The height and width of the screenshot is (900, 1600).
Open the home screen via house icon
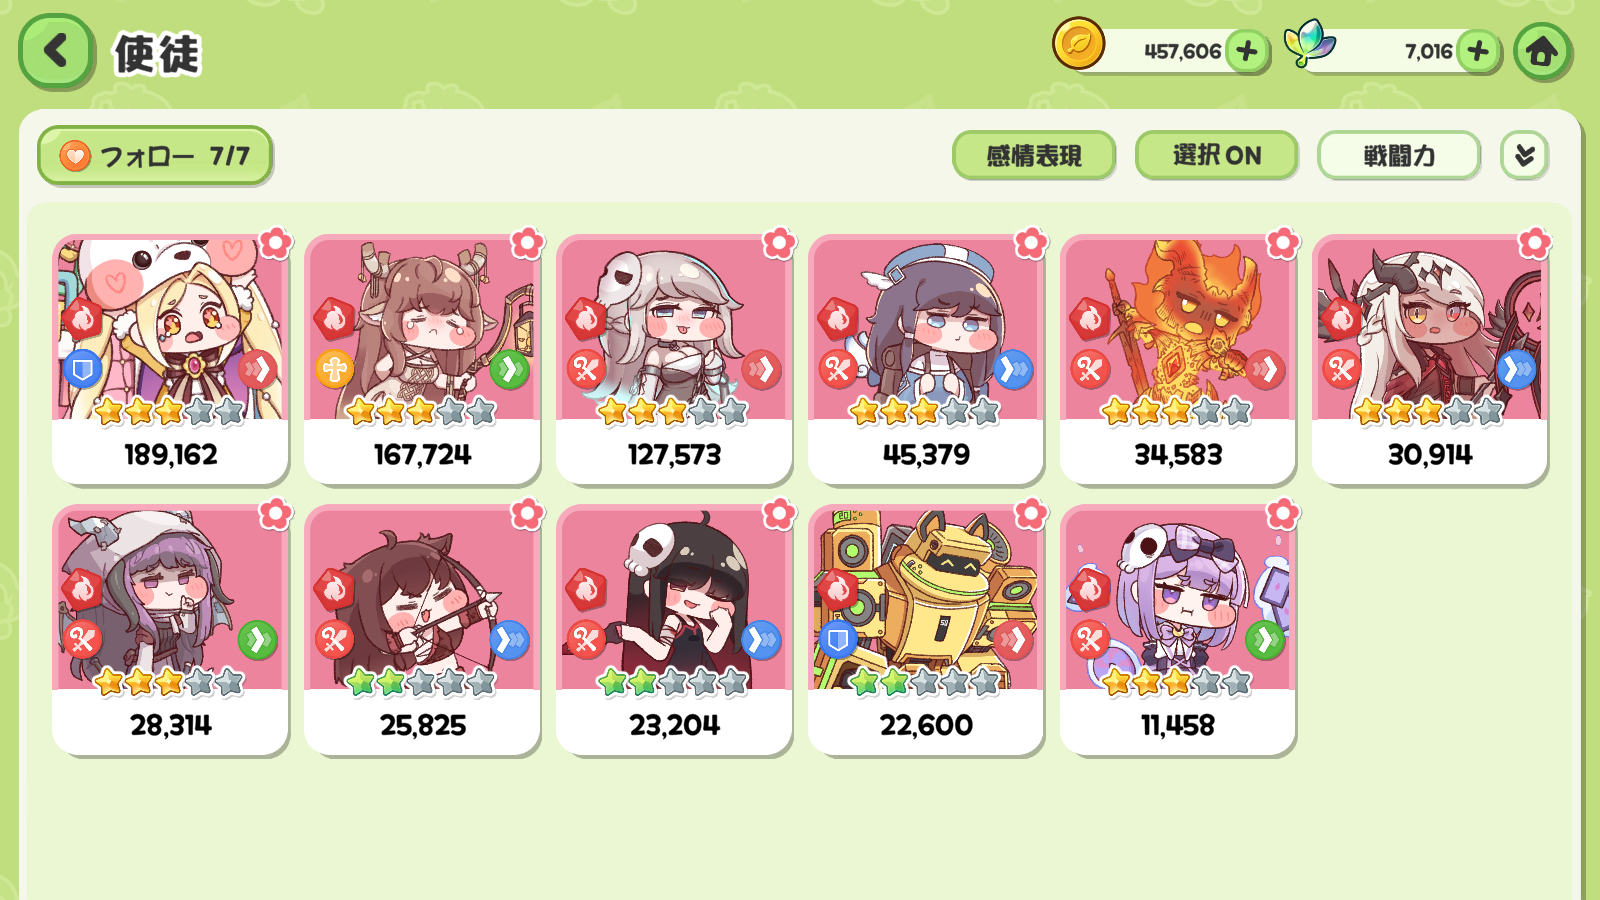coord(1541,51)
